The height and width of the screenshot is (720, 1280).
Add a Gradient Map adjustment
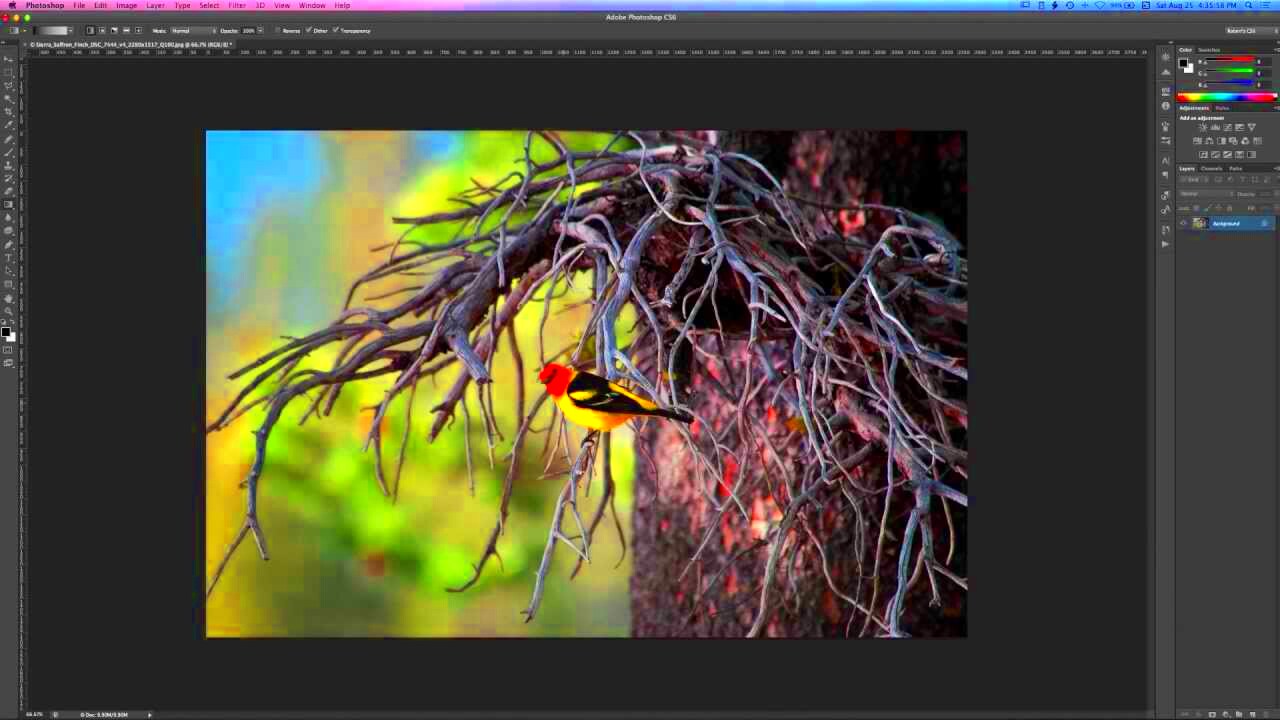1252,155
